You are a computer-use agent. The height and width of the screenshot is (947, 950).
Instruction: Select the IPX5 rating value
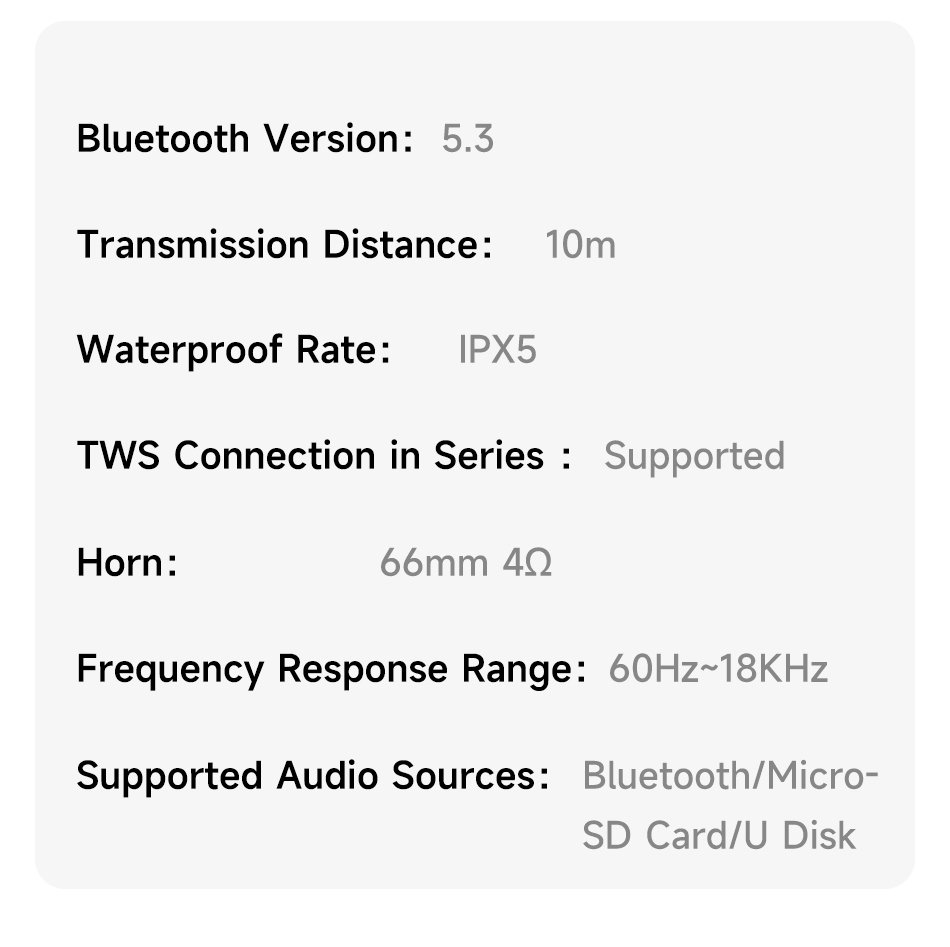click(497, 351)
